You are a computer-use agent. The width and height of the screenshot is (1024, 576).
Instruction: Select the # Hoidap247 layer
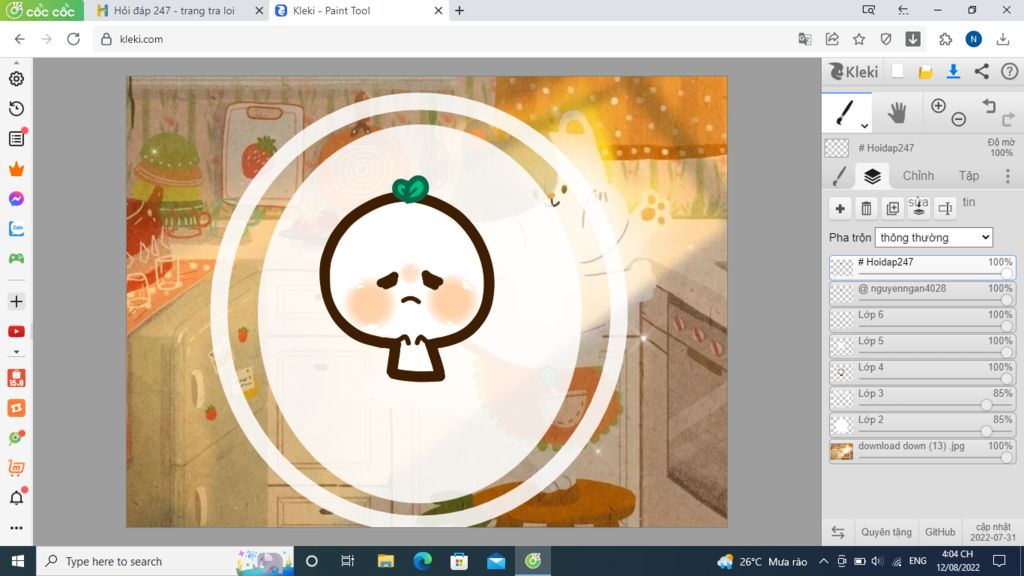[923, 267]
